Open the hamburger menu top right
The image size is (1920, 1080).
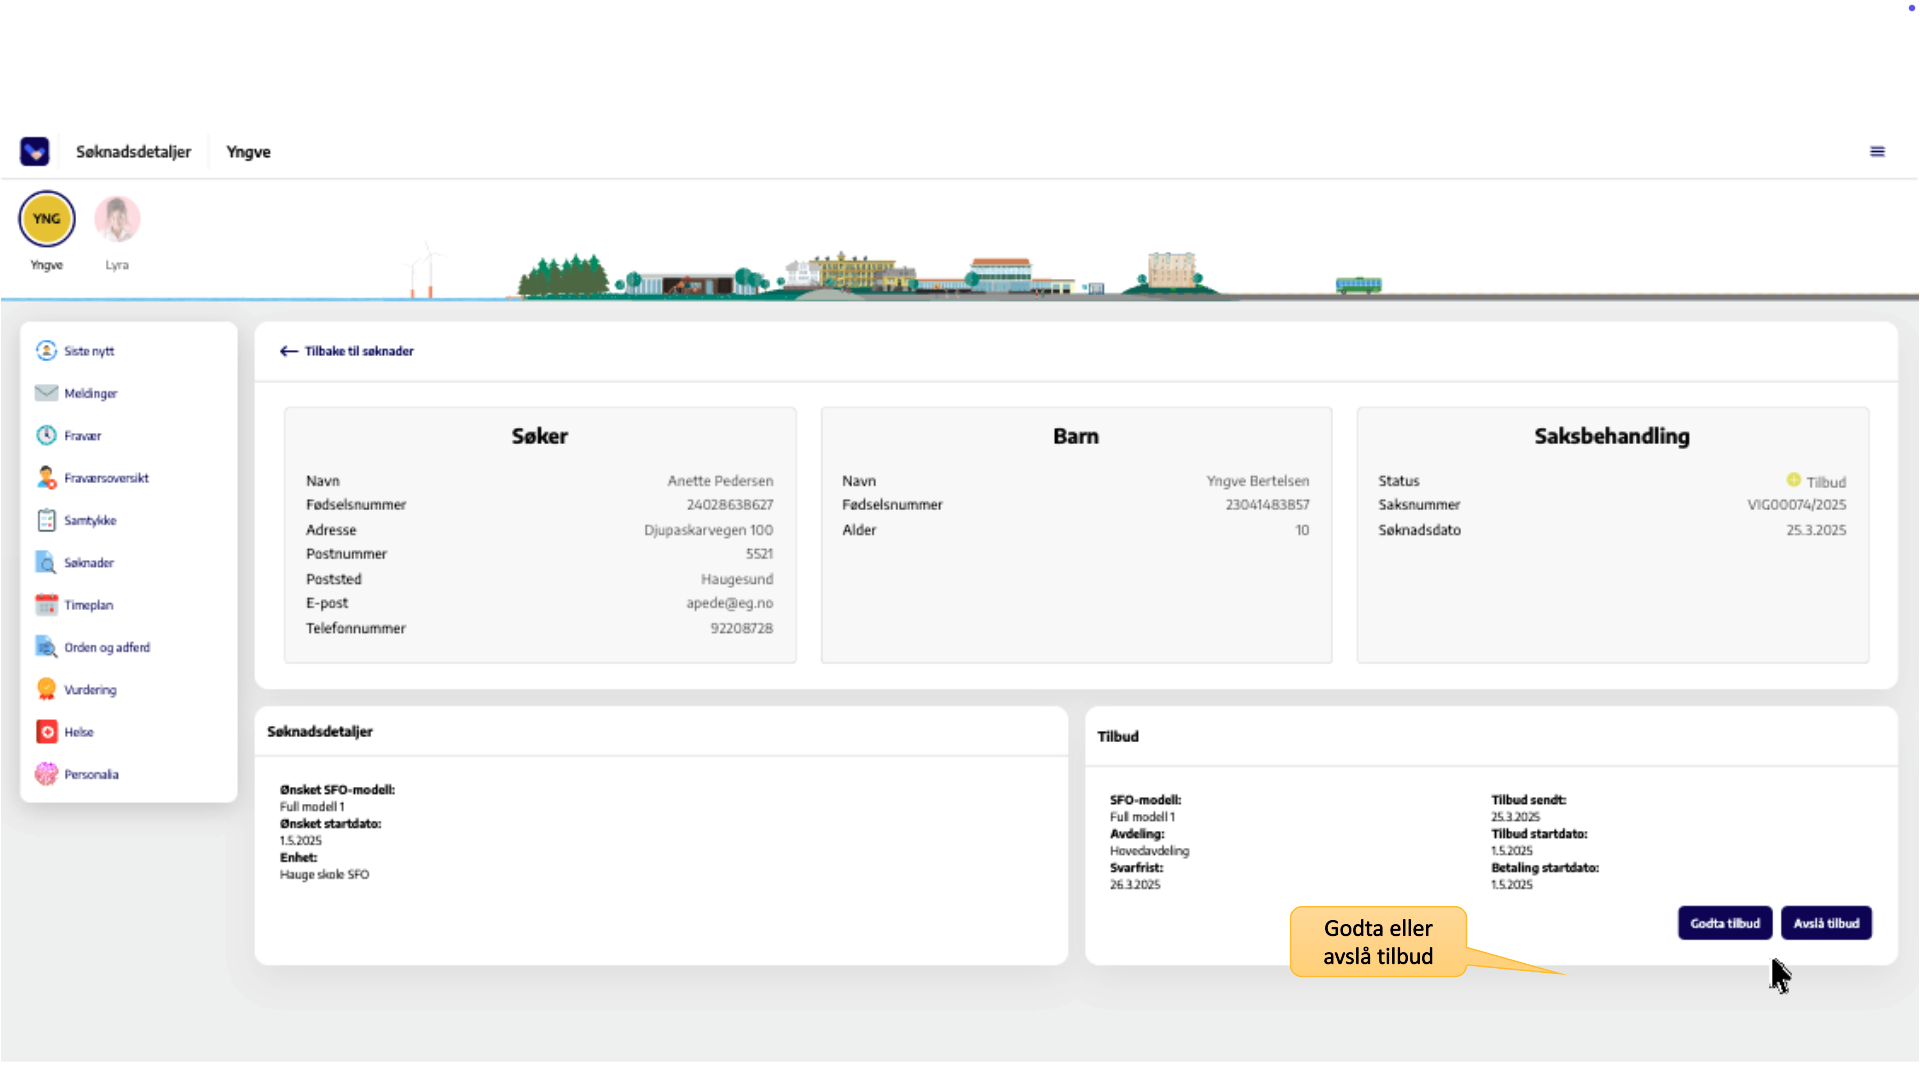tap(1877, 152)
